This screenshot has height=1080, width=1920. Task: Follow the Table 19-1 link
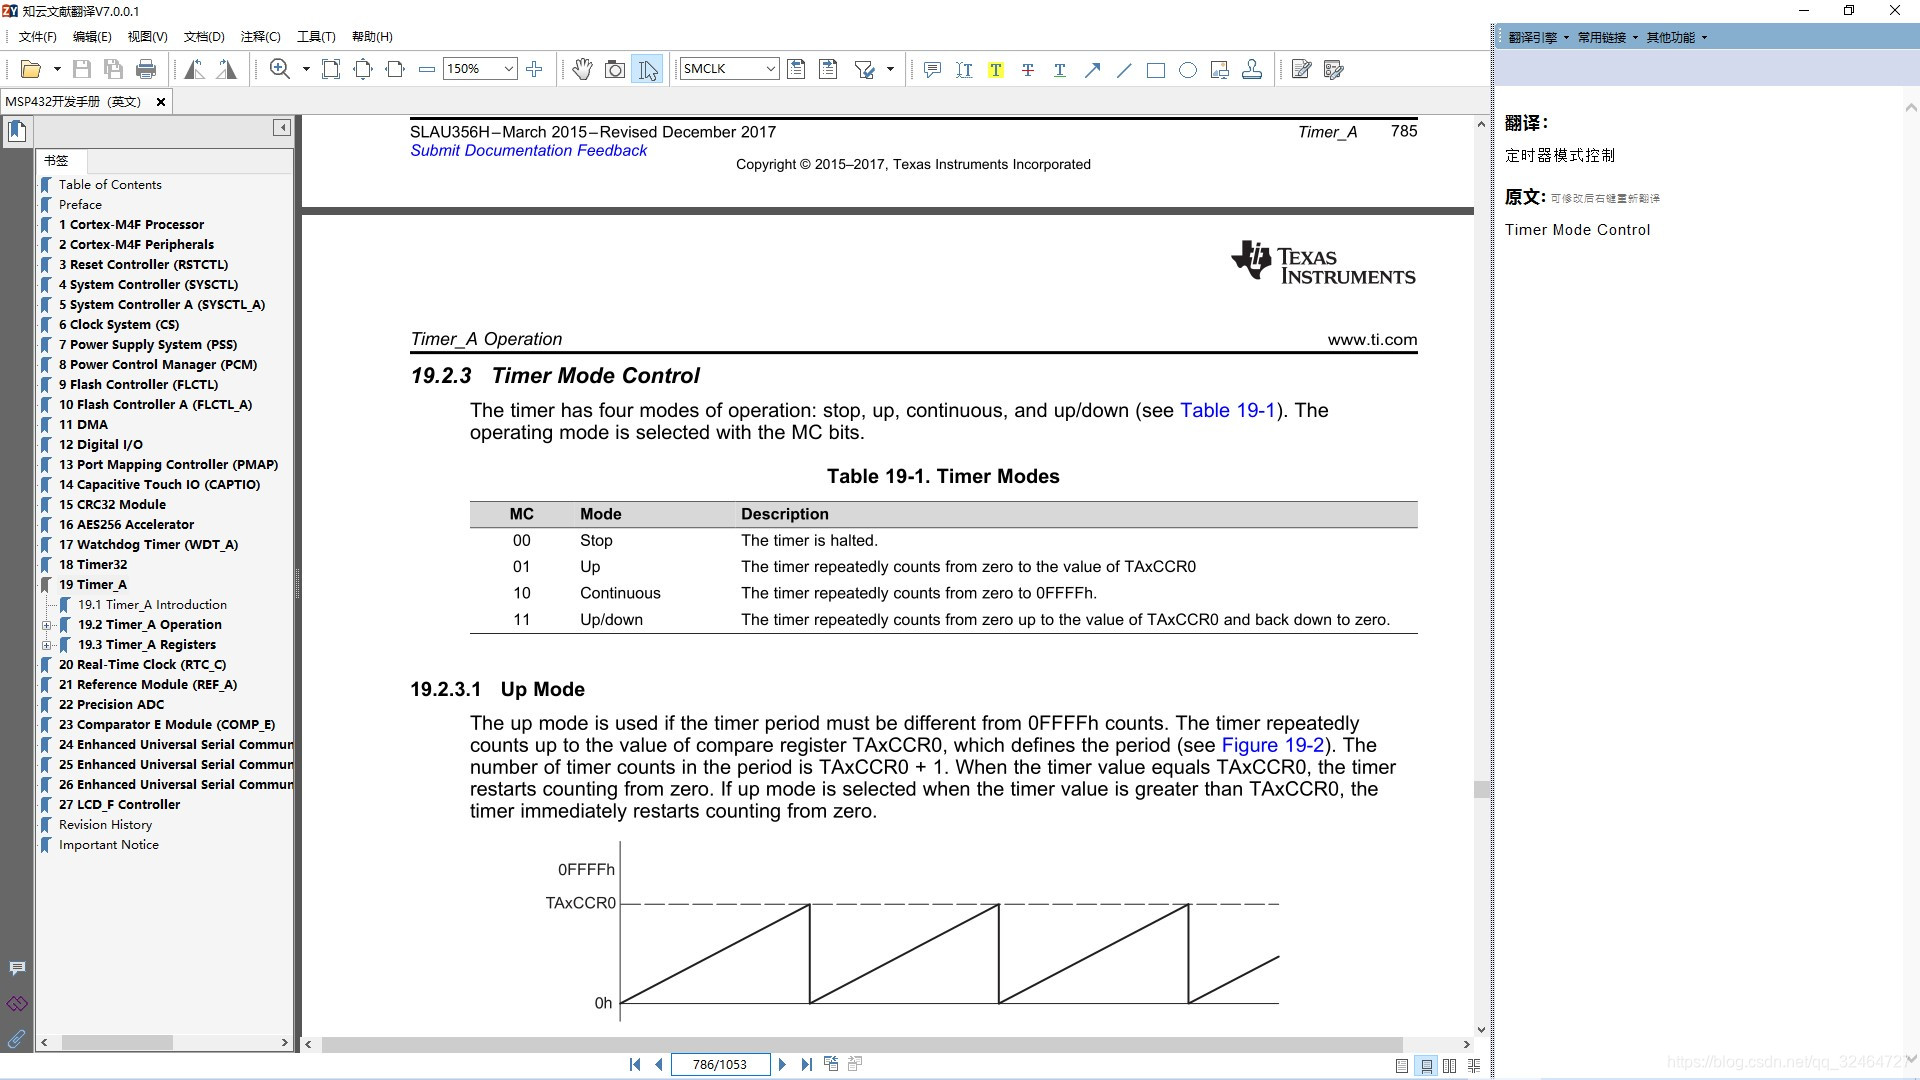pyautogui.click(x=1227, y=410)
